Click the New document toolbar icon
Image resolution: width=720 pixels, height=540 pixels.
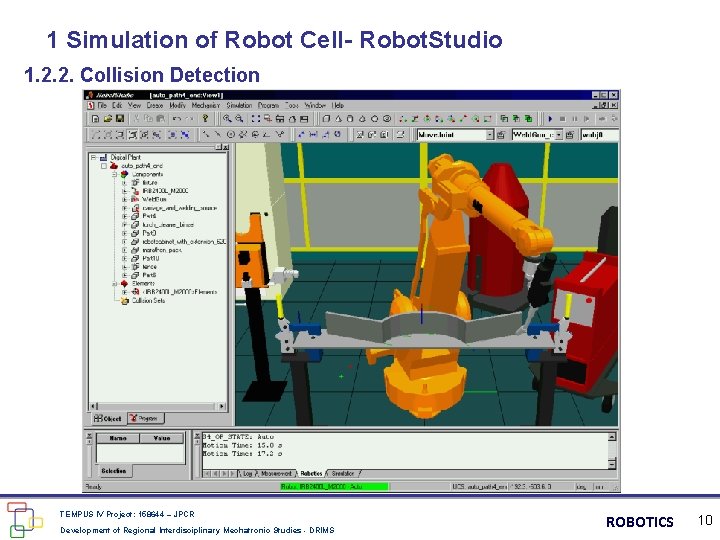click(96, 118)
